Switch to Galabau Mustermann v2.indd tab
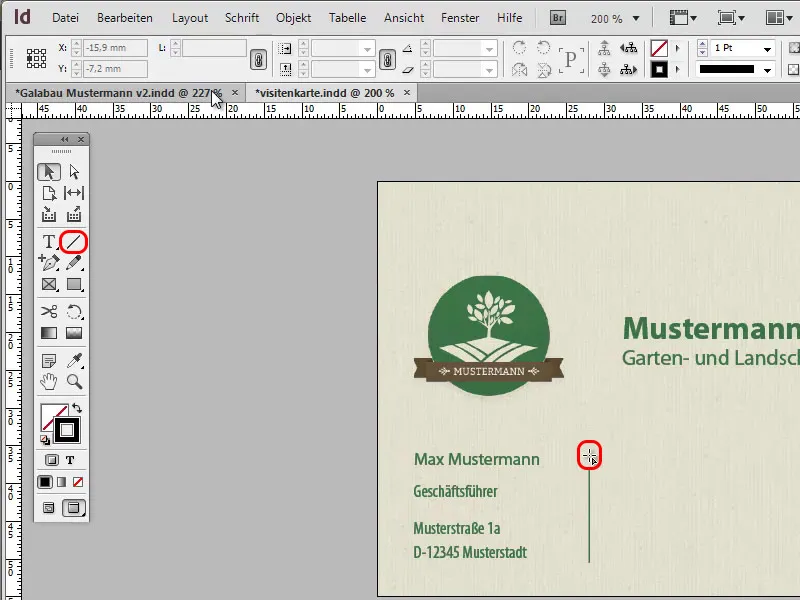Screen dimensions: 800x600 (118, 93)
